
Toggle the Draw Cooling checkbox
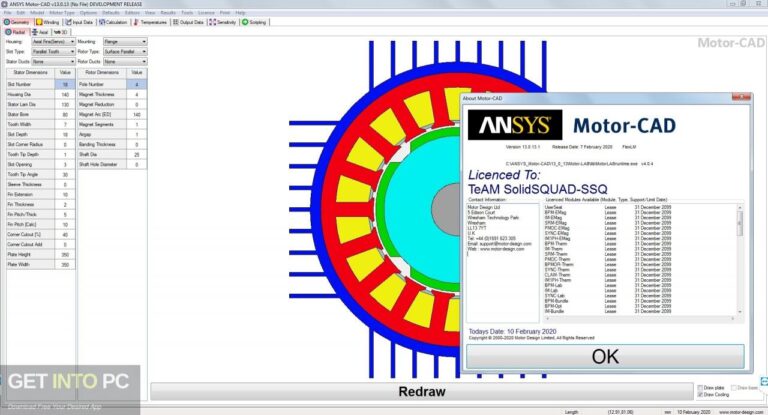tap(700, 394)
